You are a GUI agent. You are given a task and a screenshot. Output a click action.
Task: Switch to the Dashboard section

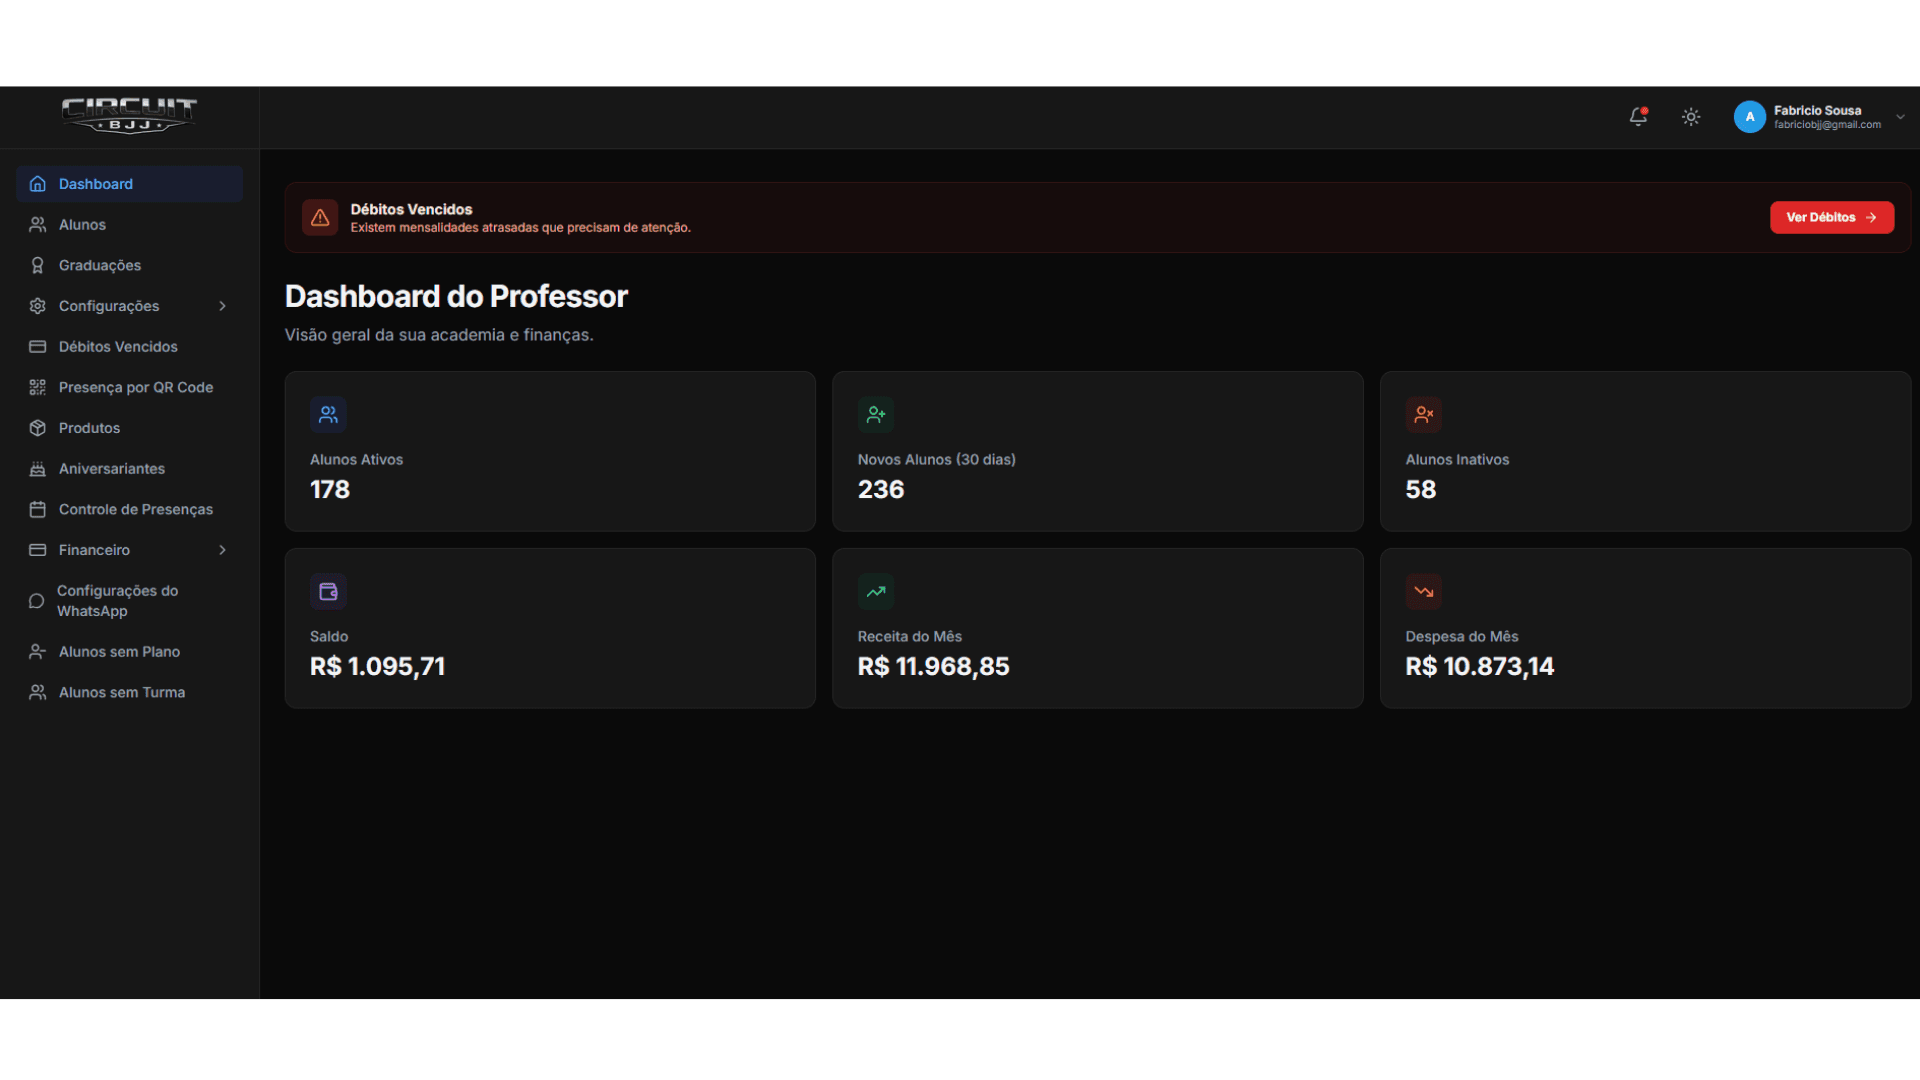(96, 183)
